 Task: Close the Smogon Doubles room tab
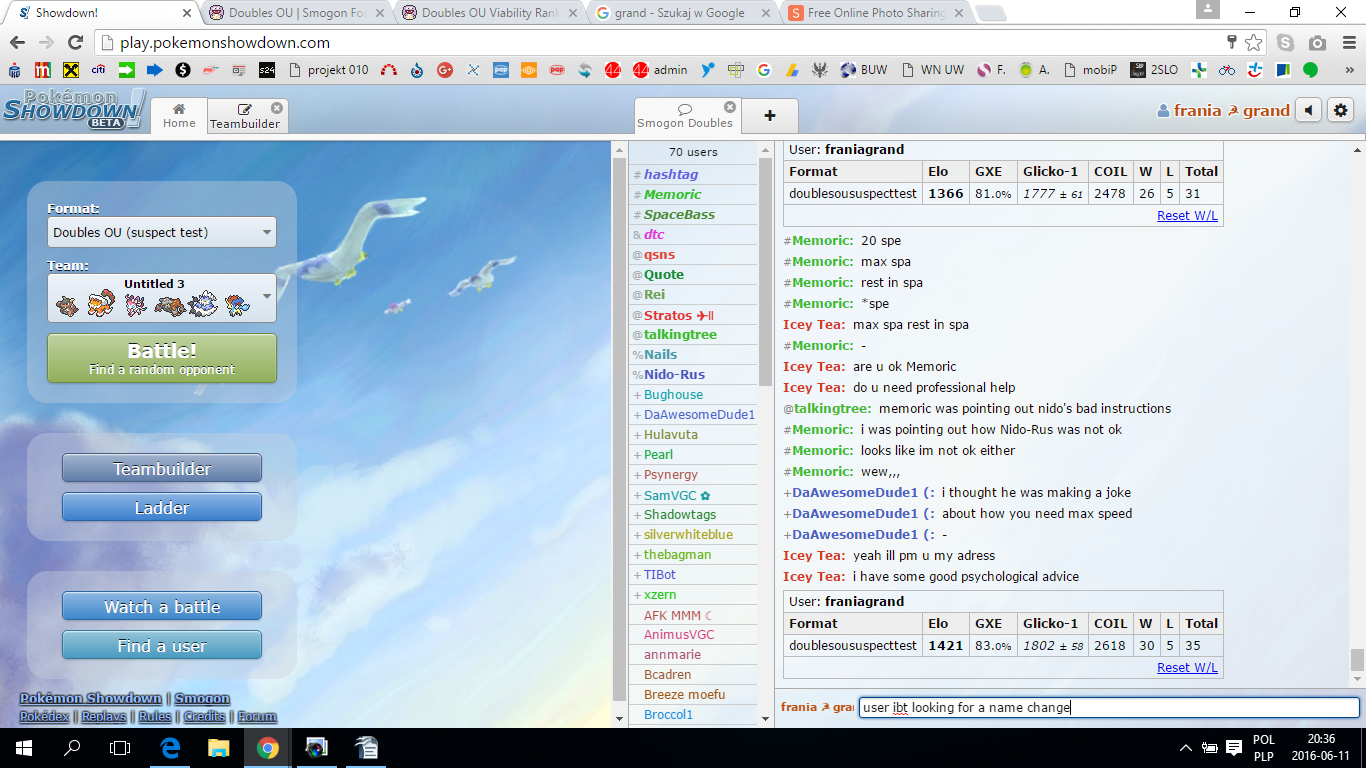pyautogui.click(x=730, y=107)
